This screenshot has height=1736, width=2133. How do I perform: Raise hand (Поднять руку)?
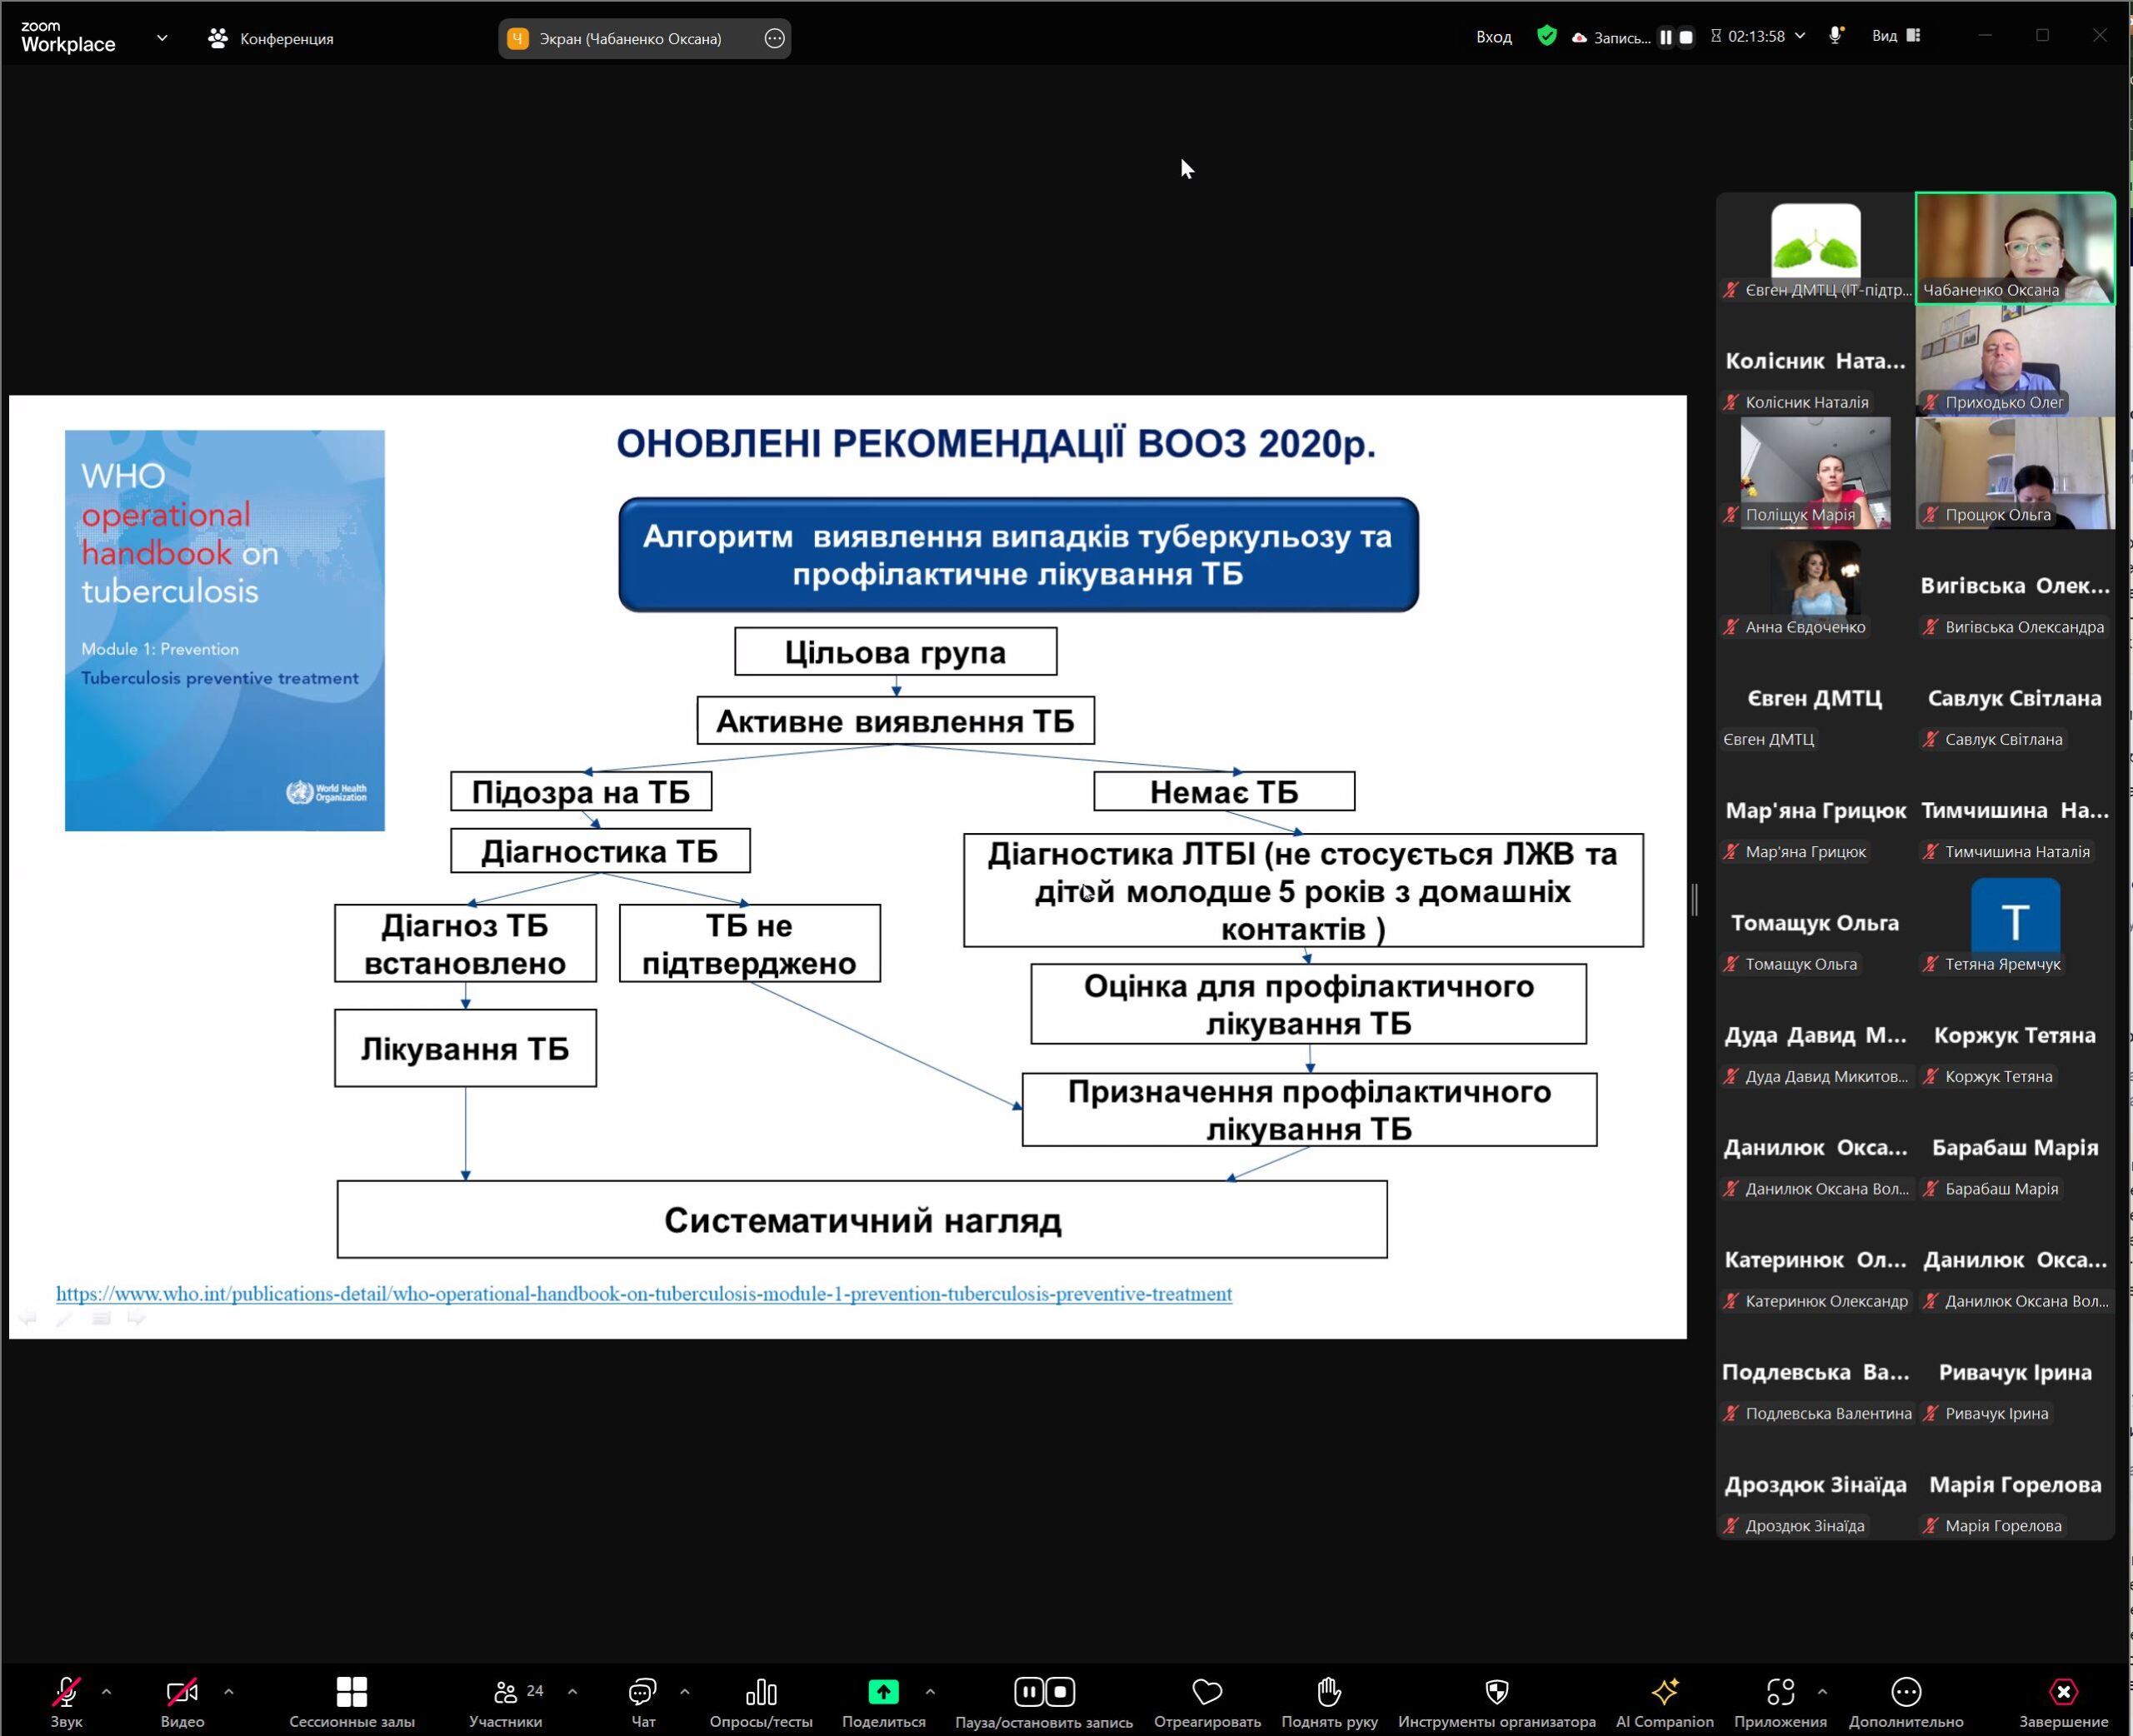click(x=1328, y=1699)
